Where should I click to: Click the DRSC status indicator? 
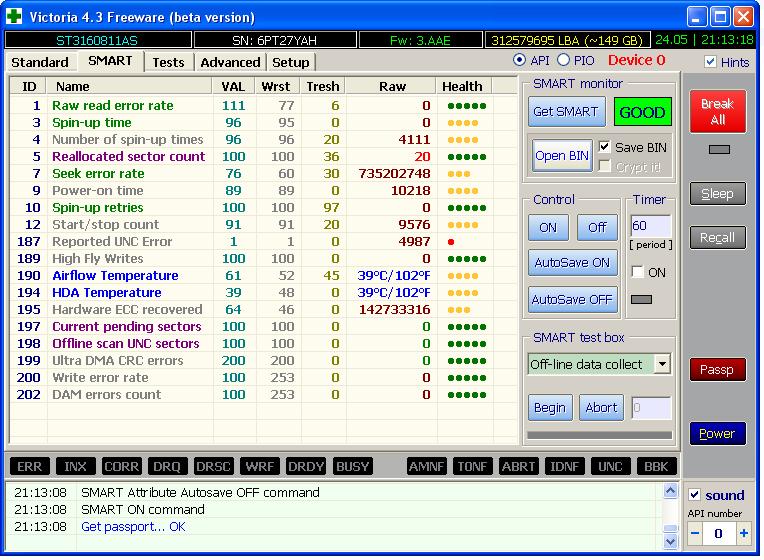pyautogui.click(x=213, y=466)
